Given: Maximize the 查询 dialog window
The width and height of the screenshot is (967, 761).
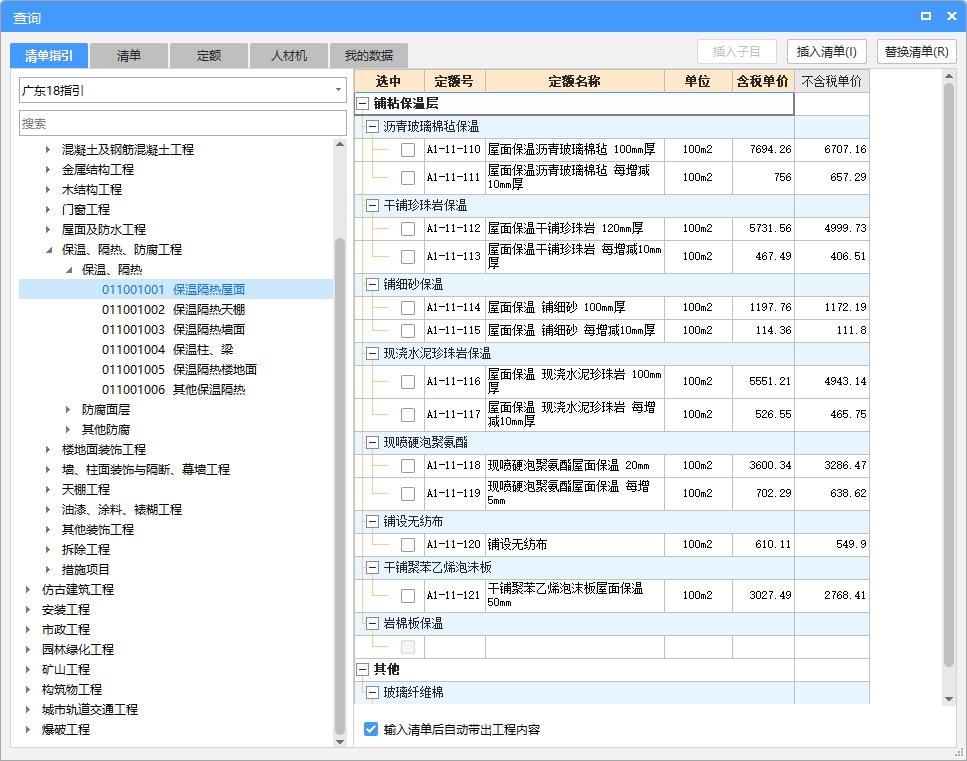Looking at the screenshot, I should pyautogui.click(x=925, y=16).
